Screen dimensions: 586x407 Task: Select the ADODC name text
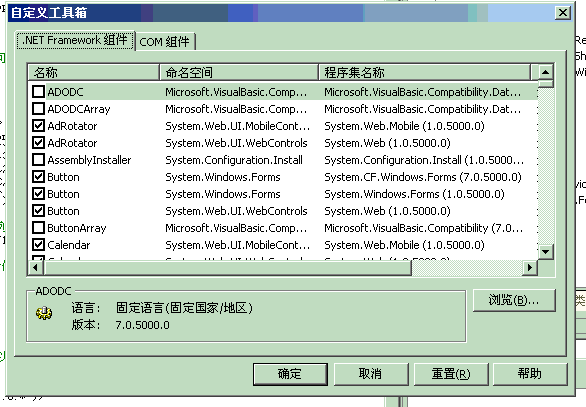(65, 92)
